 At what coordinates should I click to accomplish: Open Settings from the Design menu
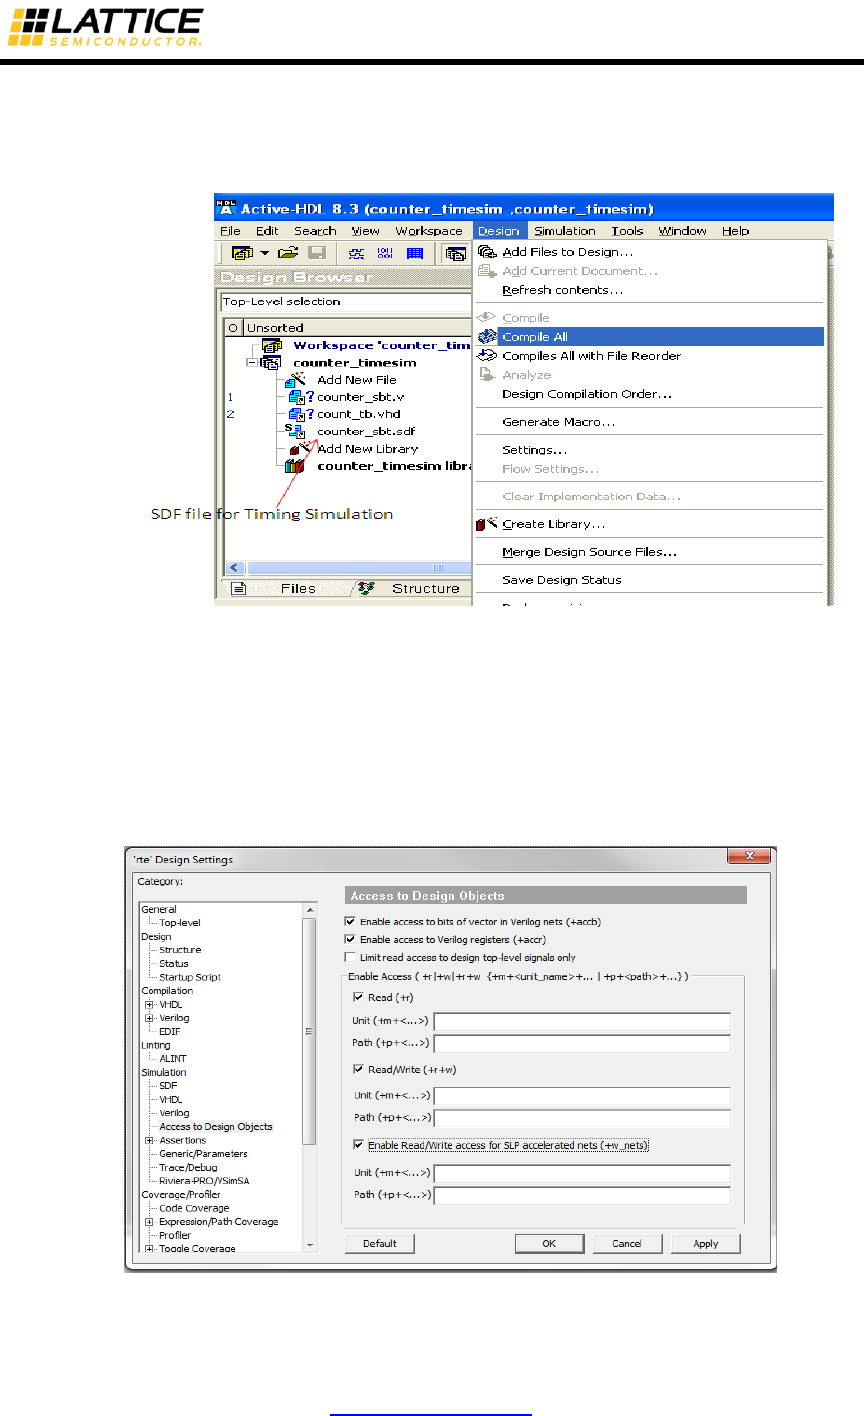click(534, 450)
